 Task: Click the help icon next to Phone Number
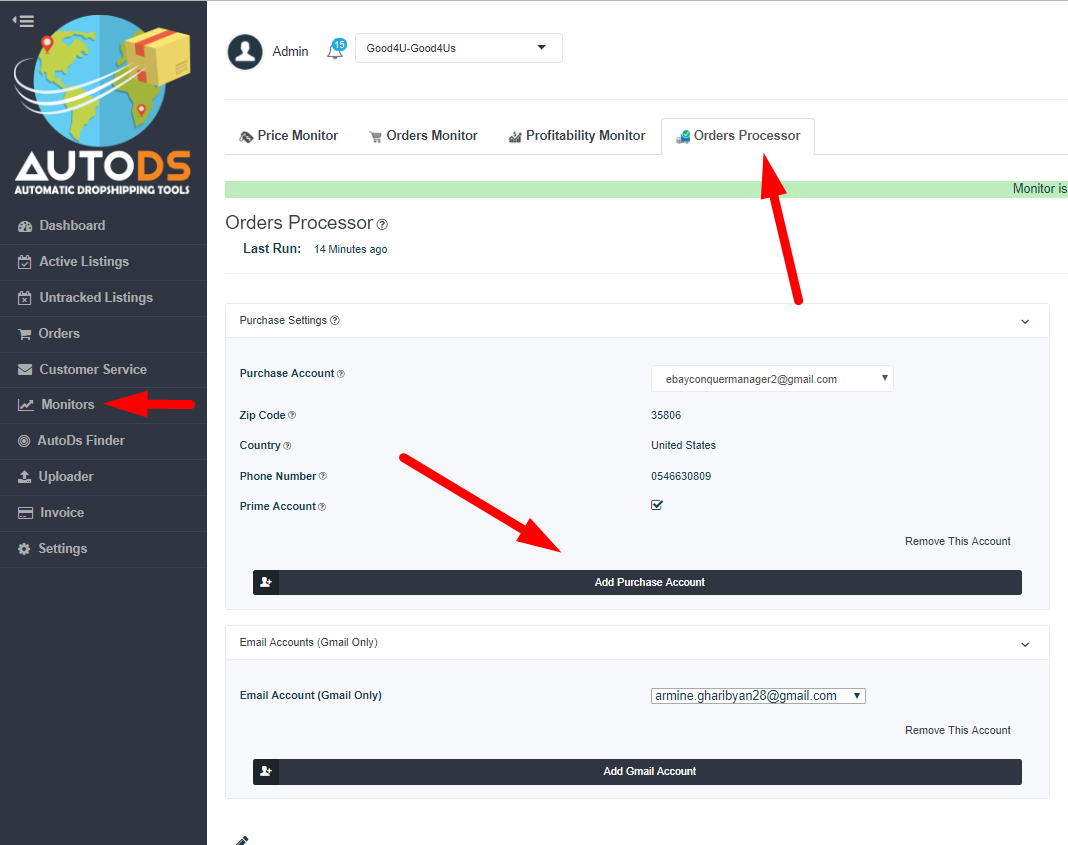(x=322, y=477)
